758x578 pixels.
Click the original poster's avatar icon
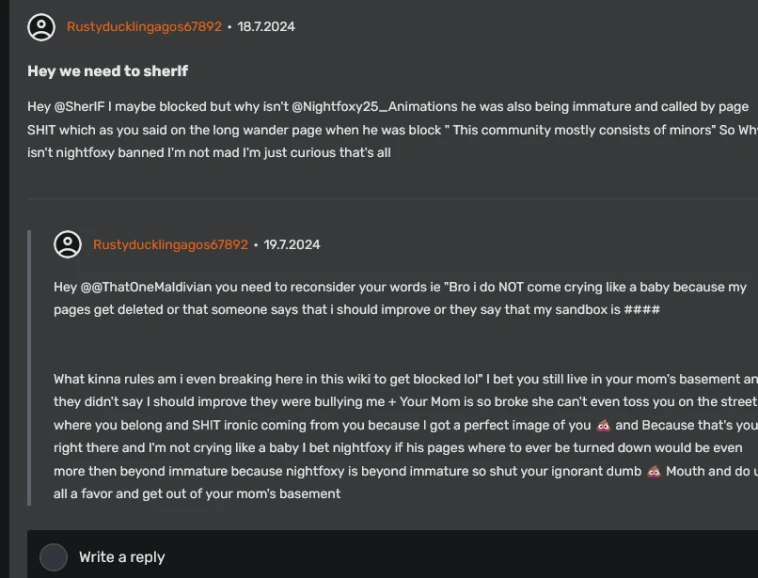tap(41, 27)
